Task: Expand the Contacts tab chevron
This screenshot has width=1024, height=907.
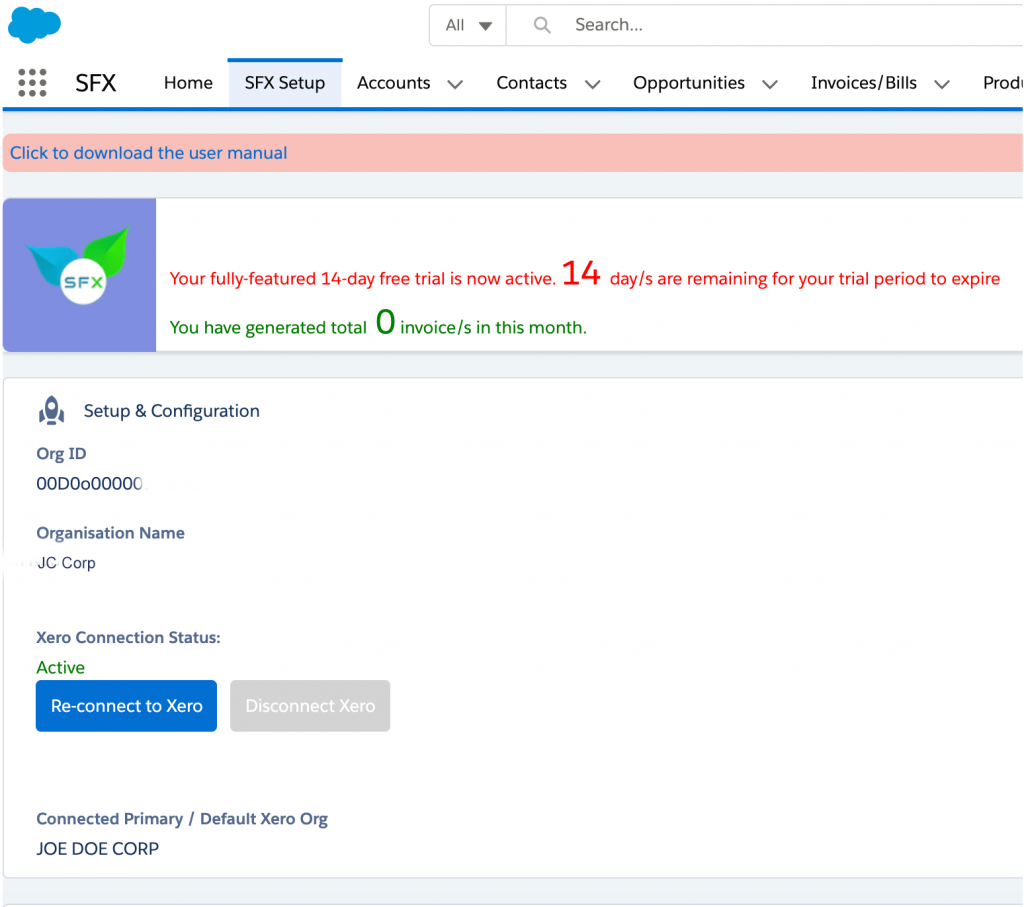Action: click(592, 84)
